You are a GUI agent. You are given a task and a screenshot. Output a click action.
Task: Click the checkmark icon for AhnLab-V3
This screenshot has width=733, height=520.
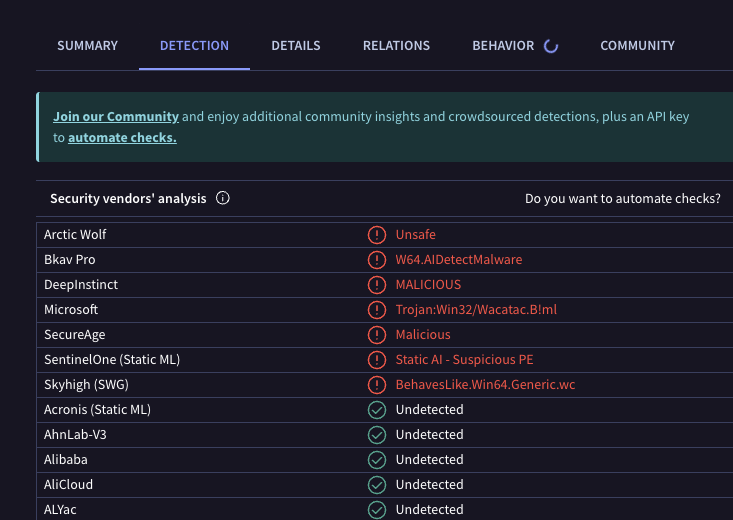[377, 435]
